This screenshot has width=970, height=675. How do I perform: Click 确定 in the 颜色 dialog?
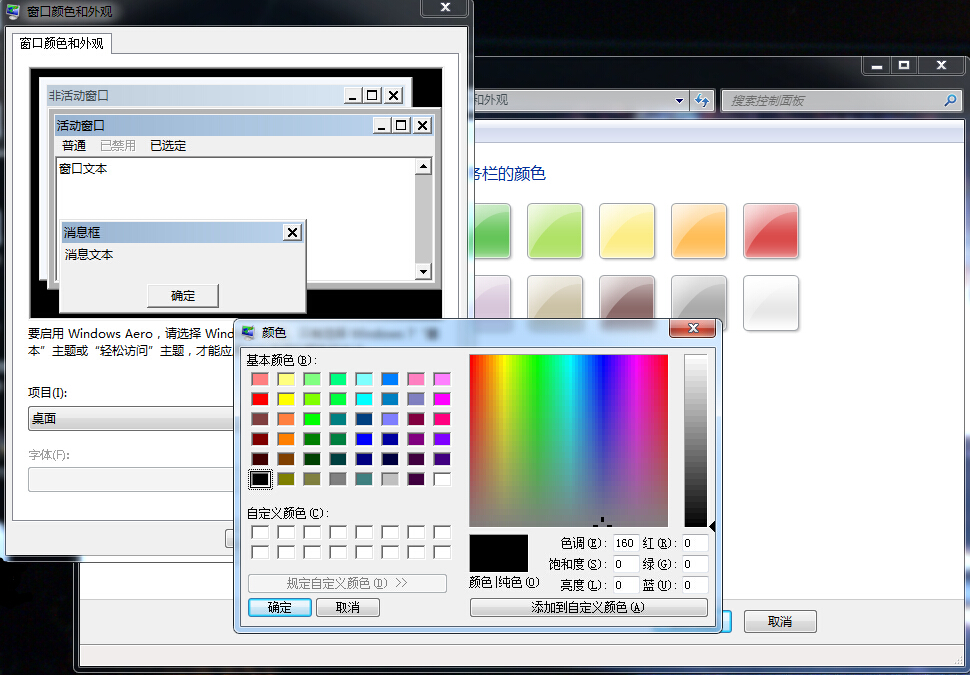coord(279,607)
